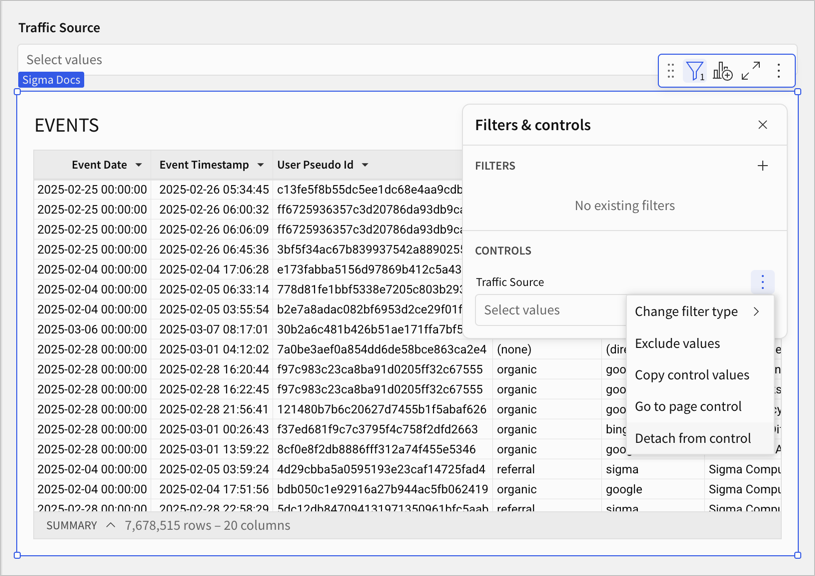
Task: Select Go to page control option
Action: pos(688,407)
